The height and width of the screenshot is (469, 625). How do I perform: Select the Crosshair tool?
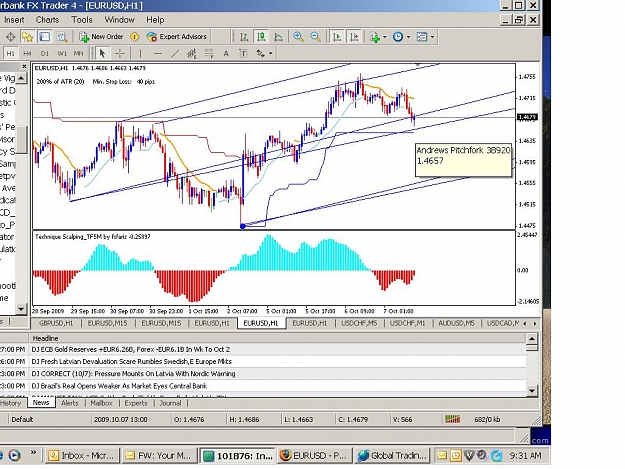click(120, 53)
